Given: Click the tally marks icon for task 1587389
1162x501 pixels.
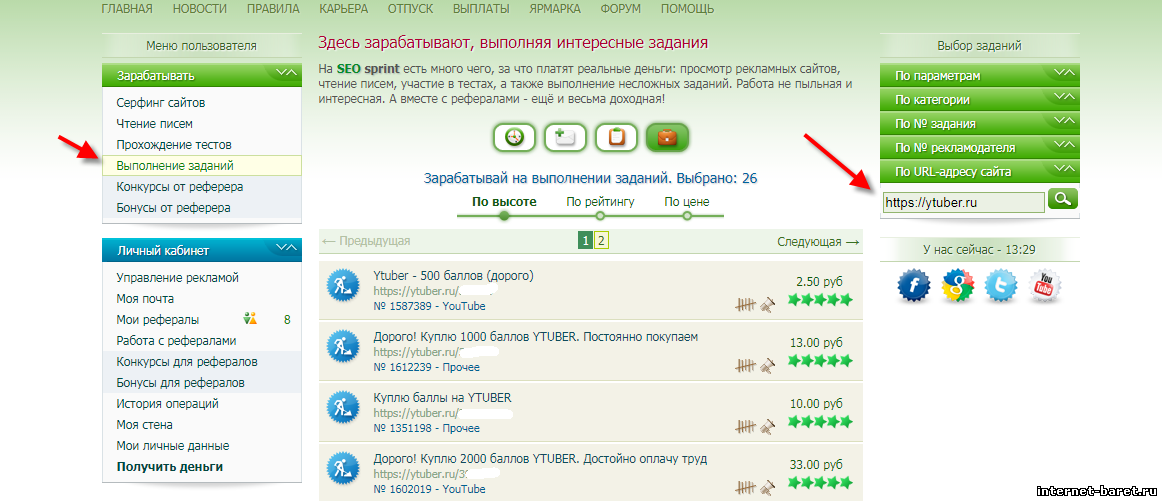Looking at the screenshot, I should tap(746, 304).
